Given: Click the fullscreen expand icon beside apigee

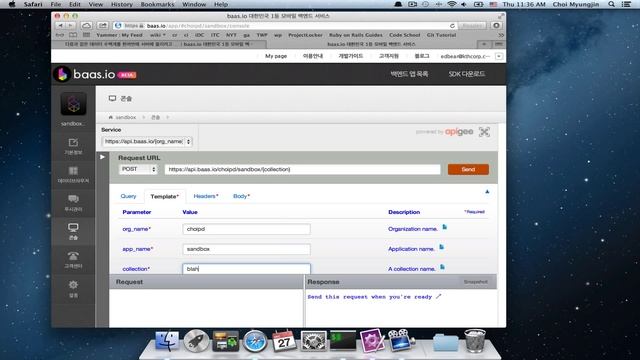Looking at the screenshot, I should (484, 132).
